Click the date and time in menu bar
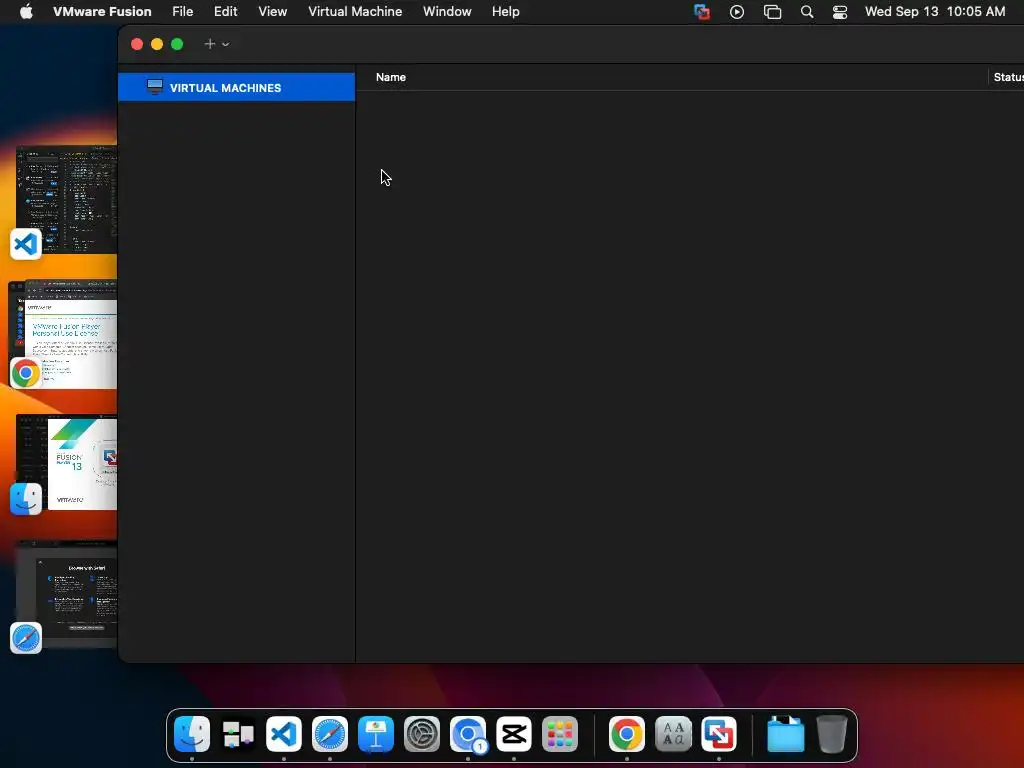 tap(935, 11)
